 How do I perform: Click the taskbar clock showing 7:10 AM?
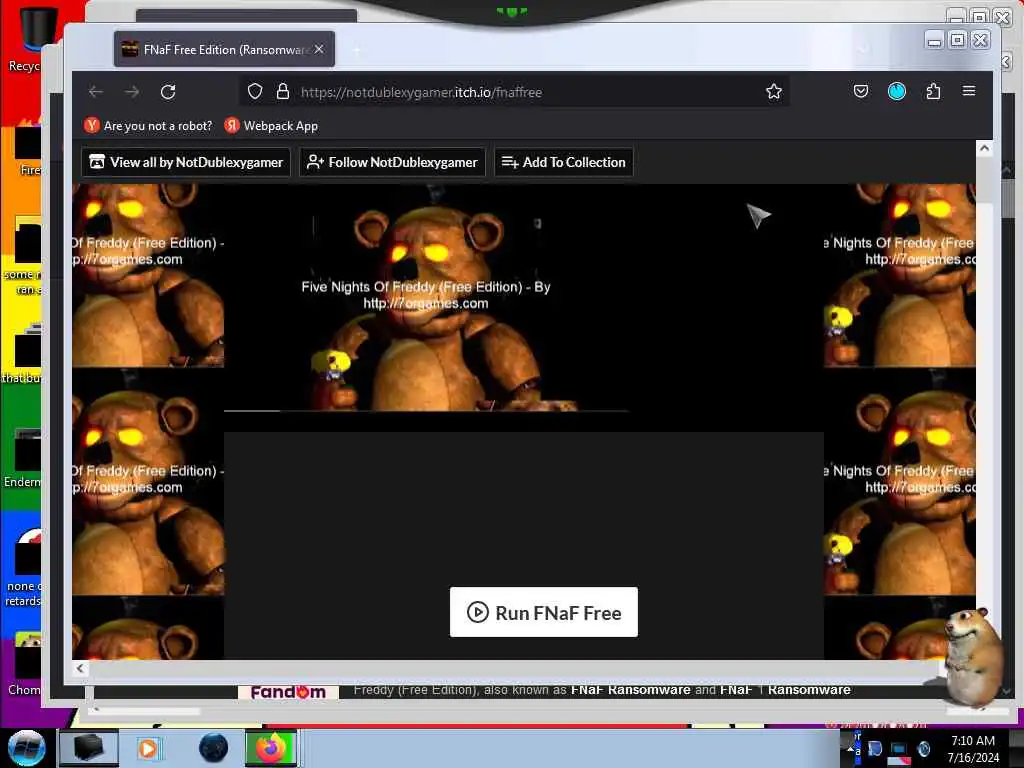(x=973, y=749)
